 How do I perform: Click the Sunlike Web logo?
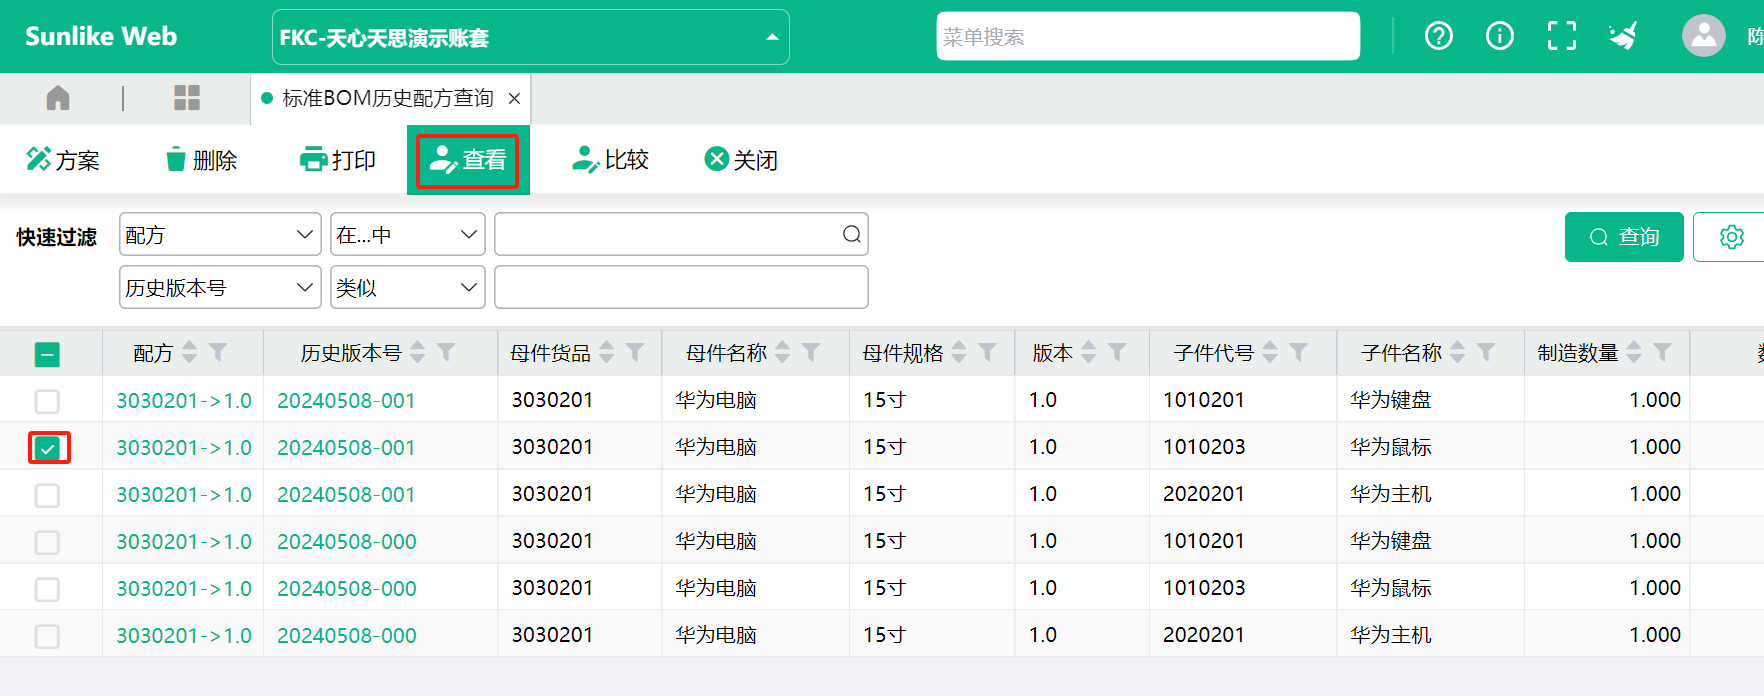(x=101, y=36)
